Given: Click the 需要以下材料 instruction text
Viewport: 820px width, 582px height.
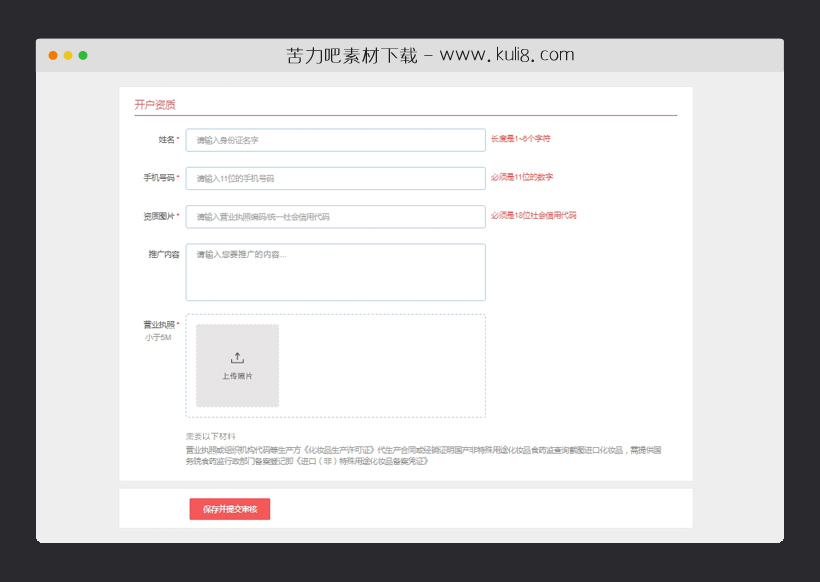Looking at the screenshot, I should (x=210, y=435).
